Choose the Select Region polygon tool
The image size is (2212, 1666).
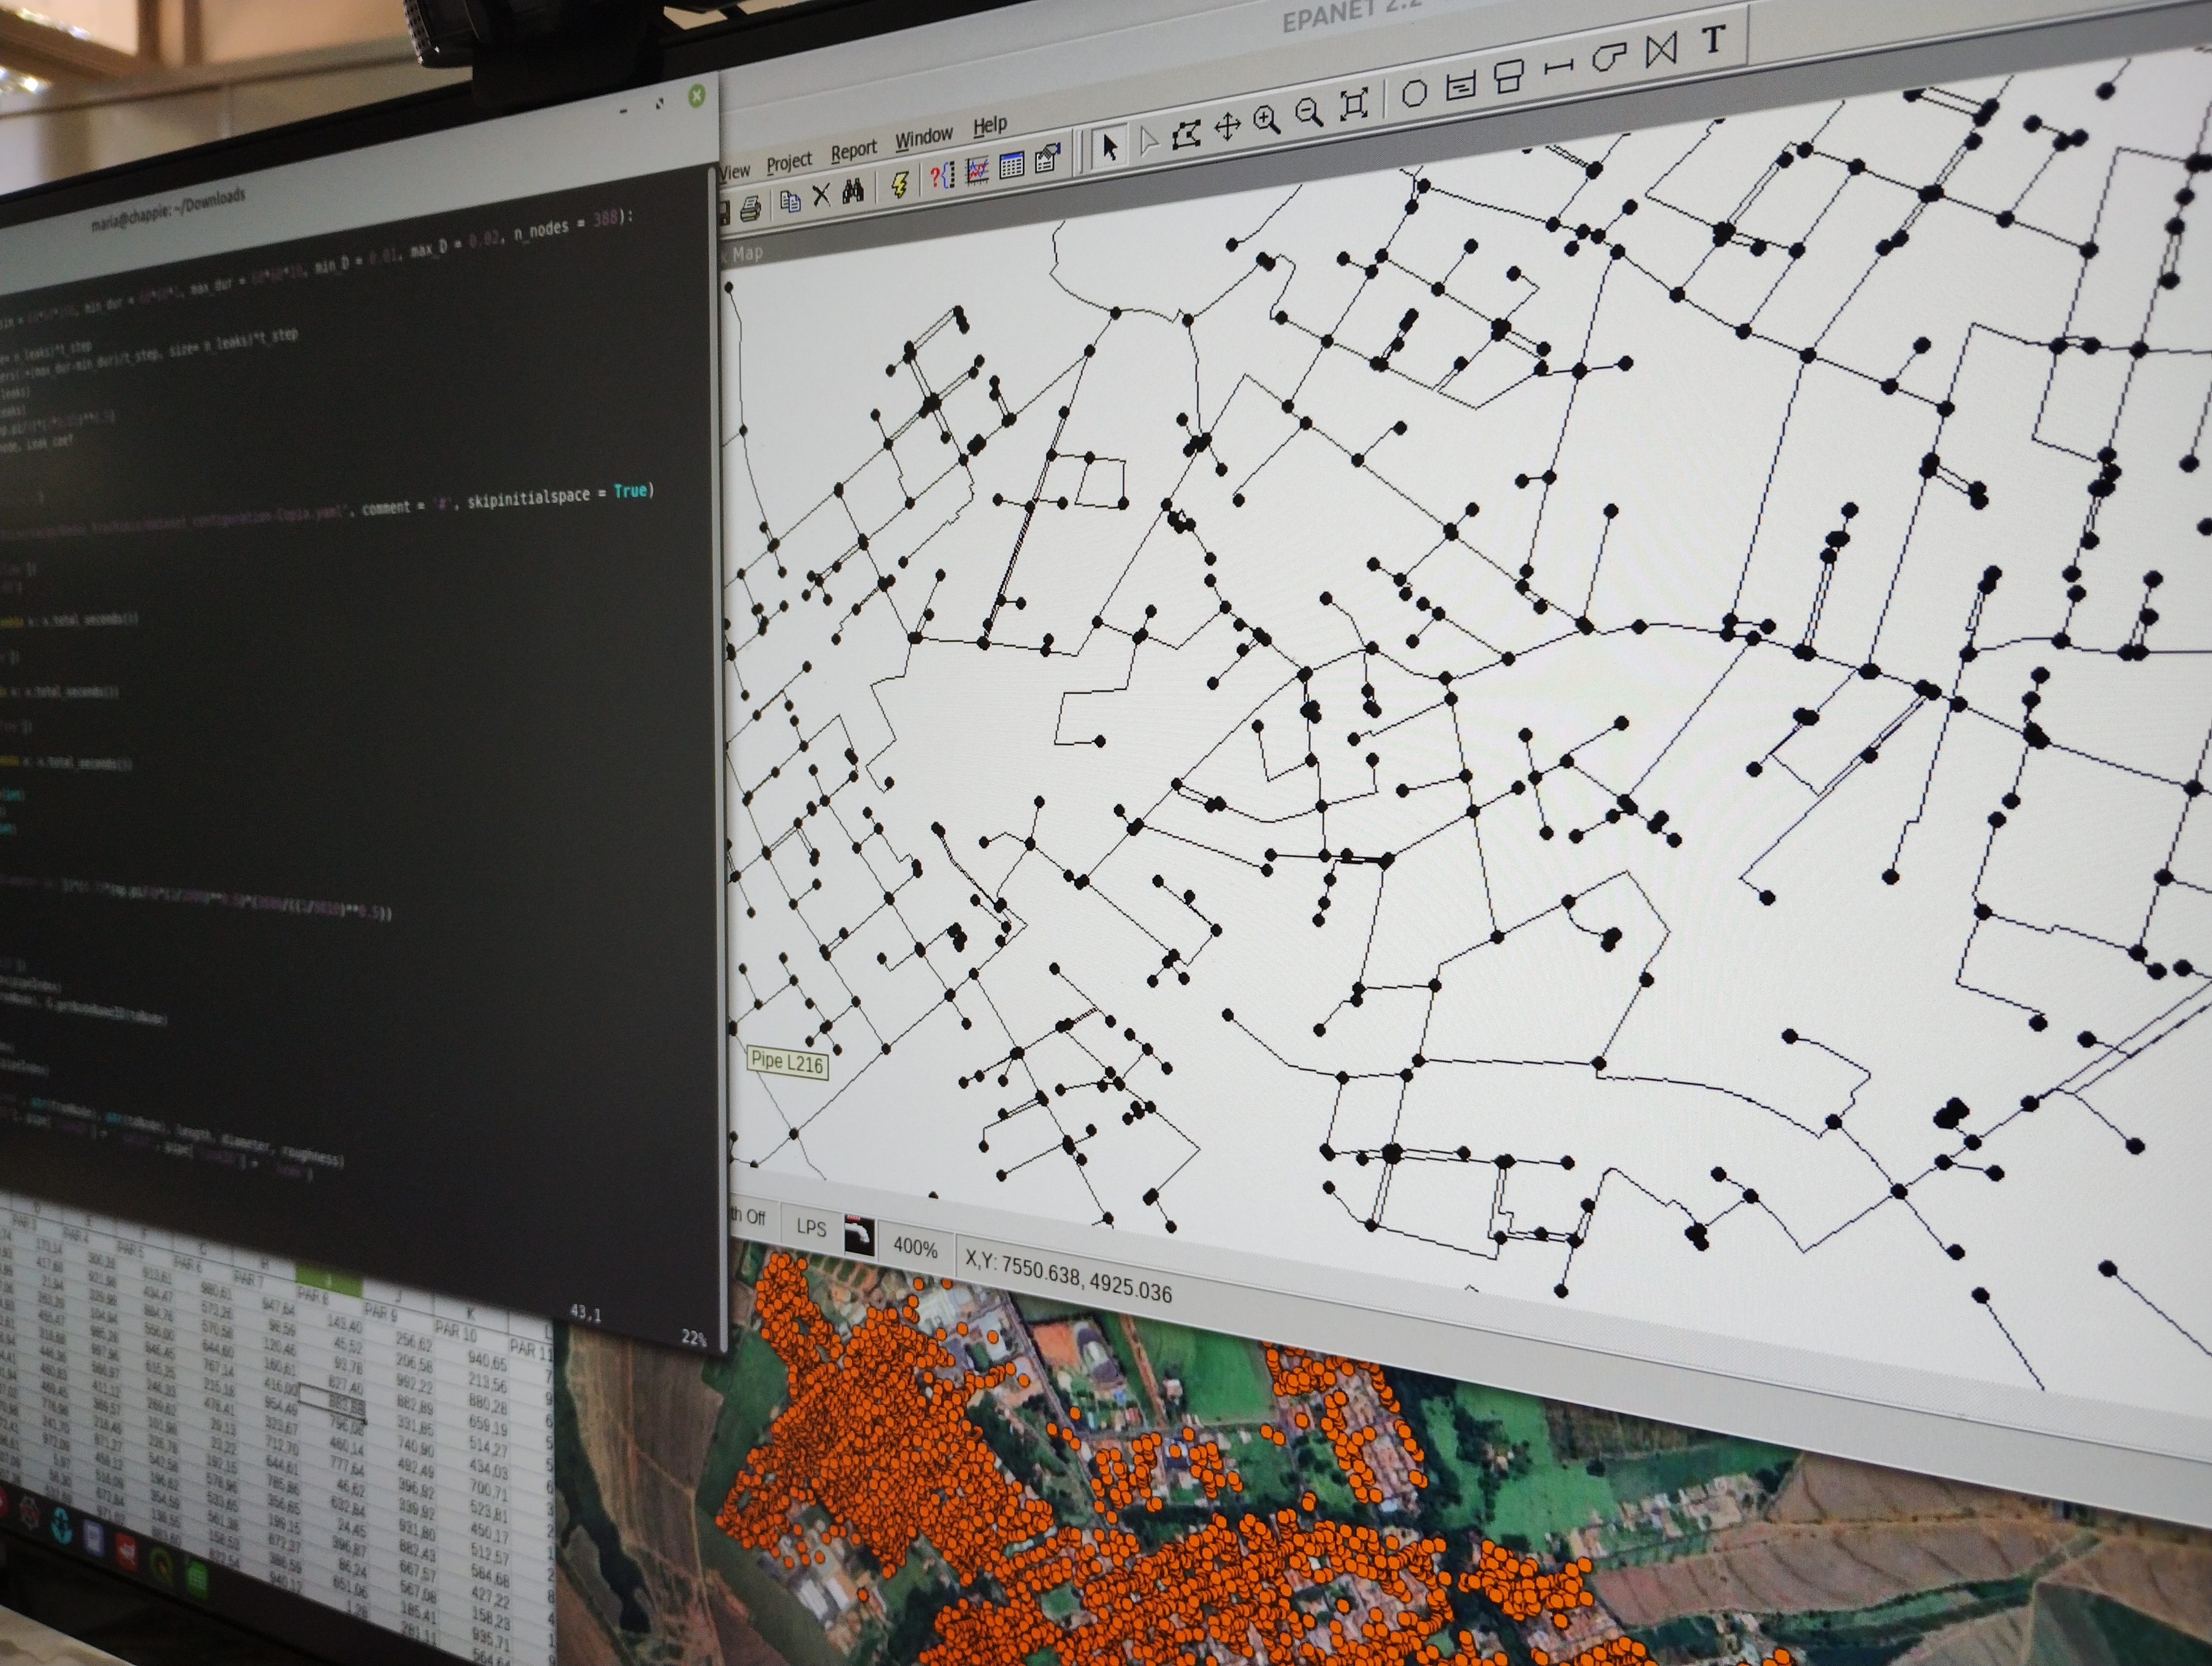[1187, 134]
